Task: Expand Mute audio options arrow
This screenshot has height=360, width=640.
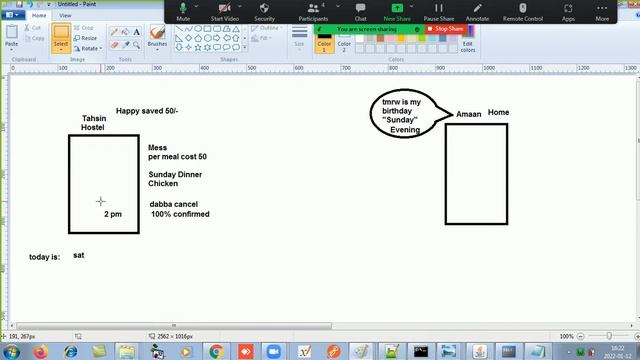Action: pyautogui.click(x=196, y=7)
